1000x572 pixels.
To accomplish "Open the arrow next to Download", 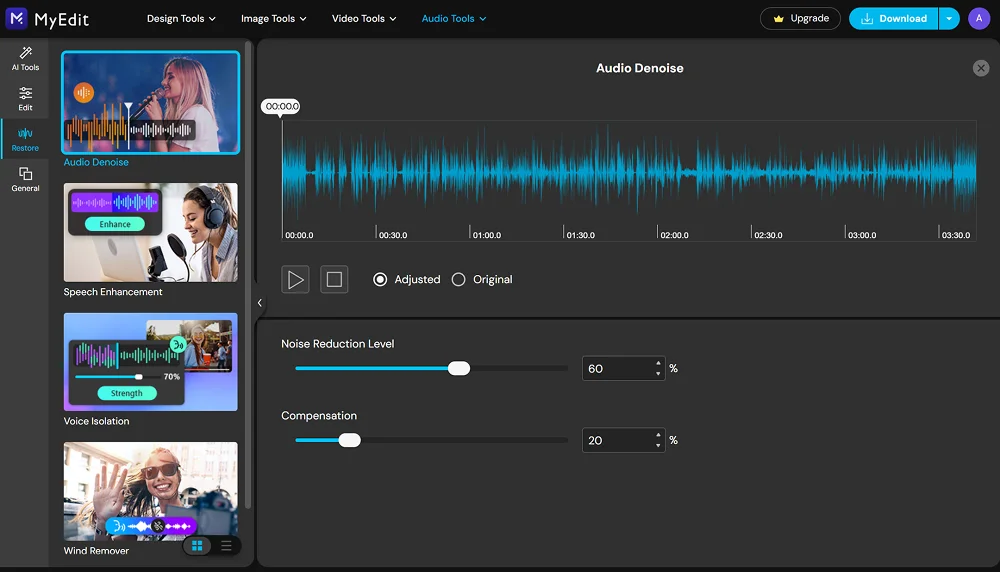I will (949, 18).
